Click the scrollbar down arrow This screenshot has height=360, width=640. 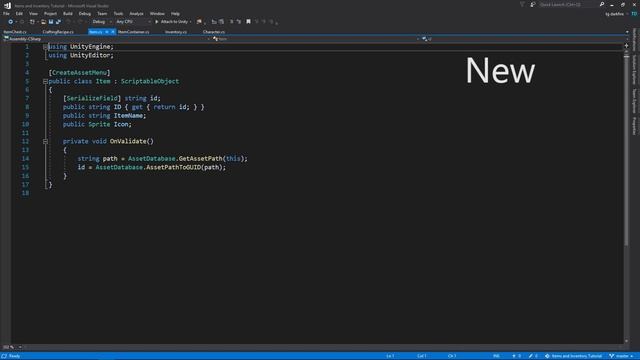(x=626, y=341)
